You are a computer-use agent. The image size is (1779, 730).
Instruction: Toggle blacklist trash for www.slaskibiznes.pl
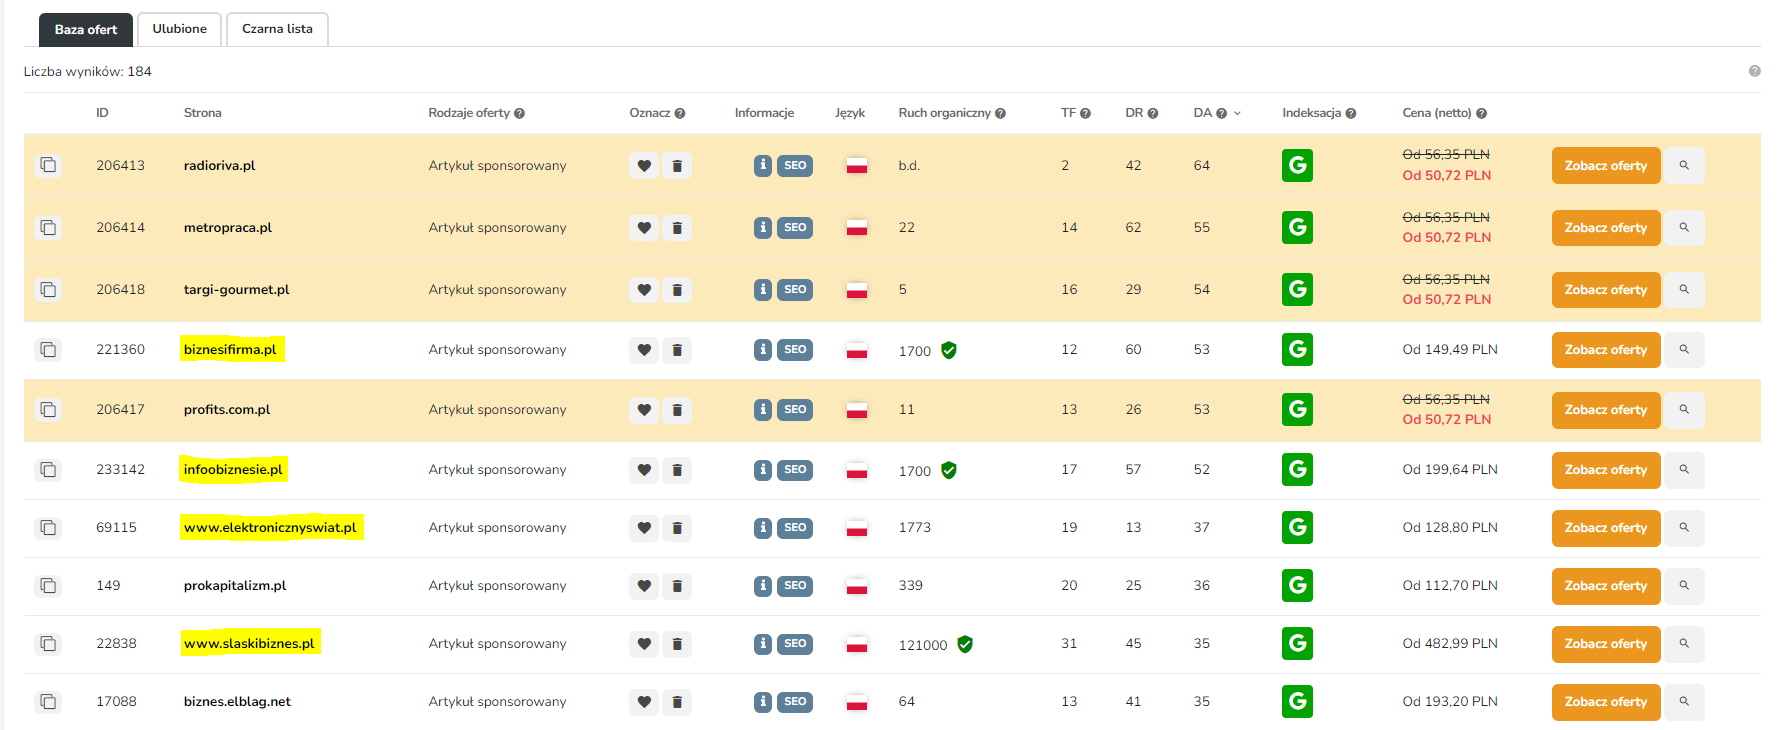coord(677,644)
